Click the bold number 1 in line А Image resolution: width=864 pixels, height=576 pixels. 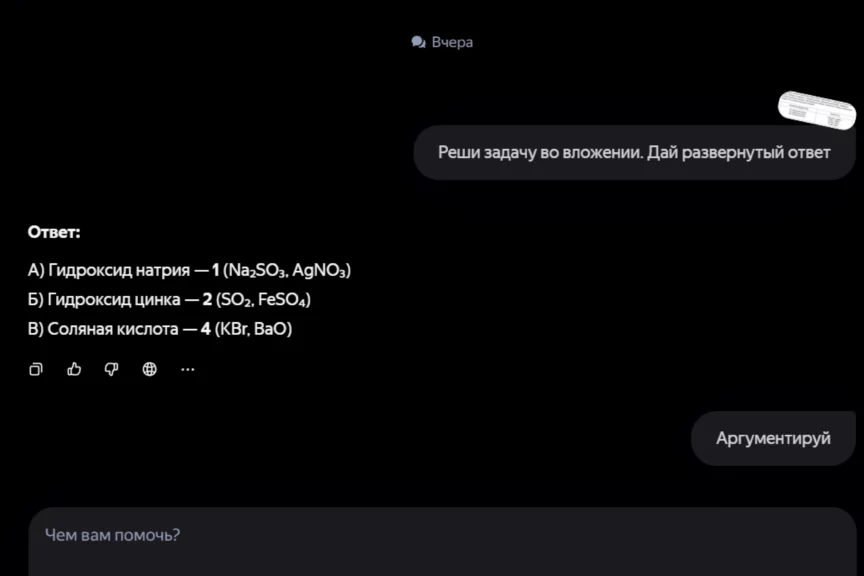(215, 270)
